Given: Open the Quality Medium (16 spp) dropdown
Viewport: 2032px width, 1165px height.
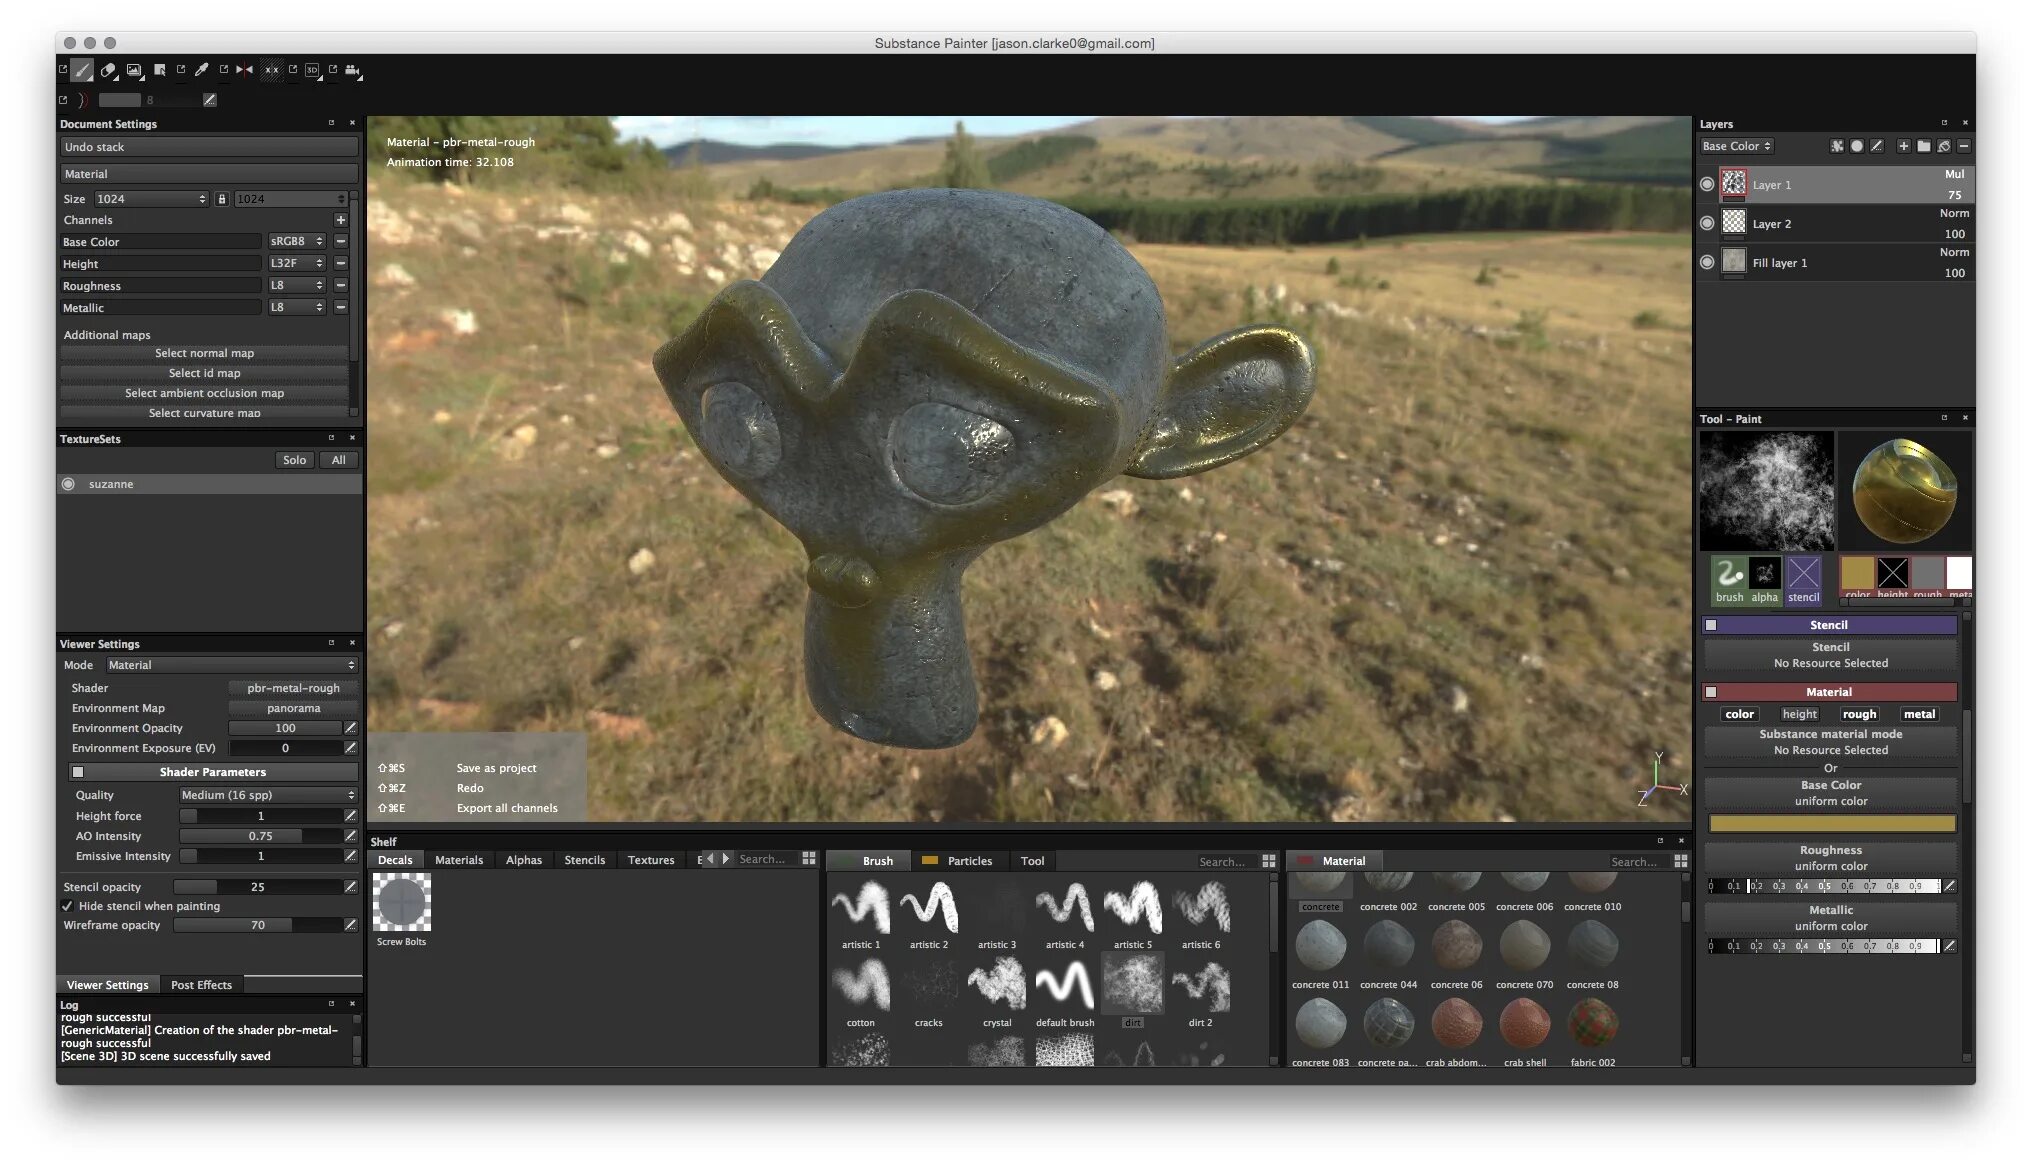Looking at the screenshot, I should (267, 795).
